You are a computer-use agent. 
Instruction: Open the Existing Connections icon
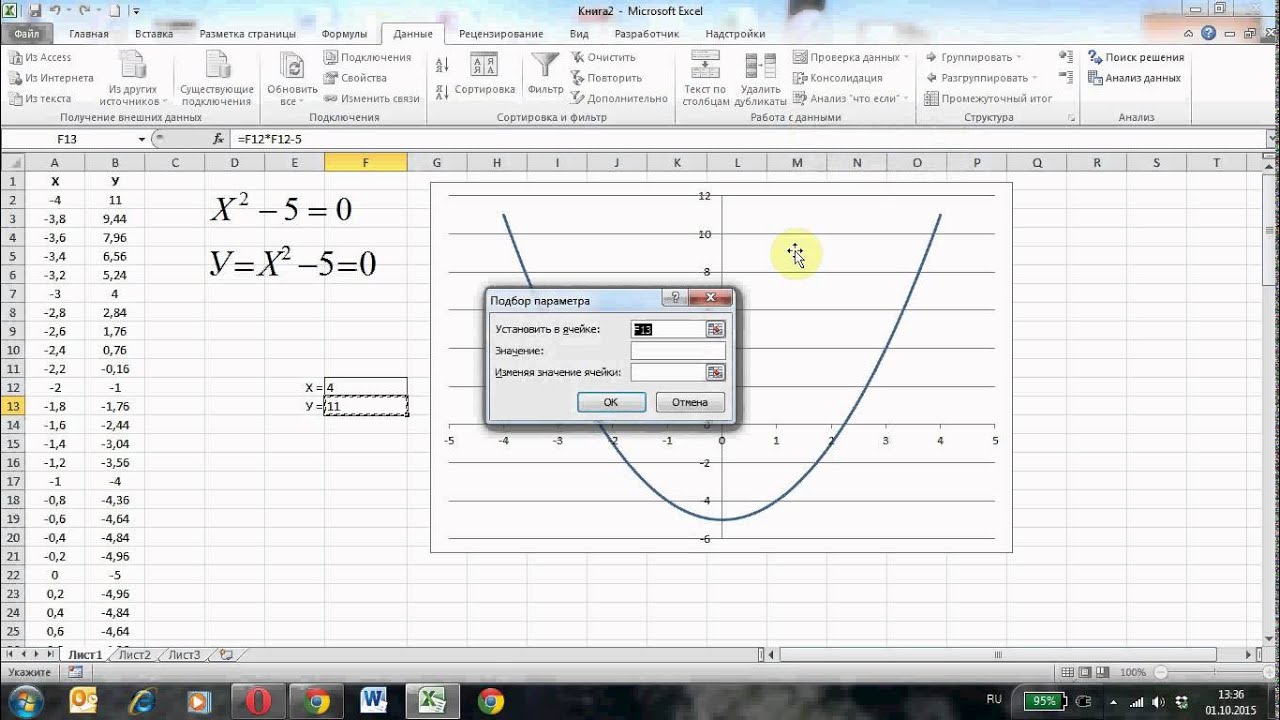pos(217,67)
